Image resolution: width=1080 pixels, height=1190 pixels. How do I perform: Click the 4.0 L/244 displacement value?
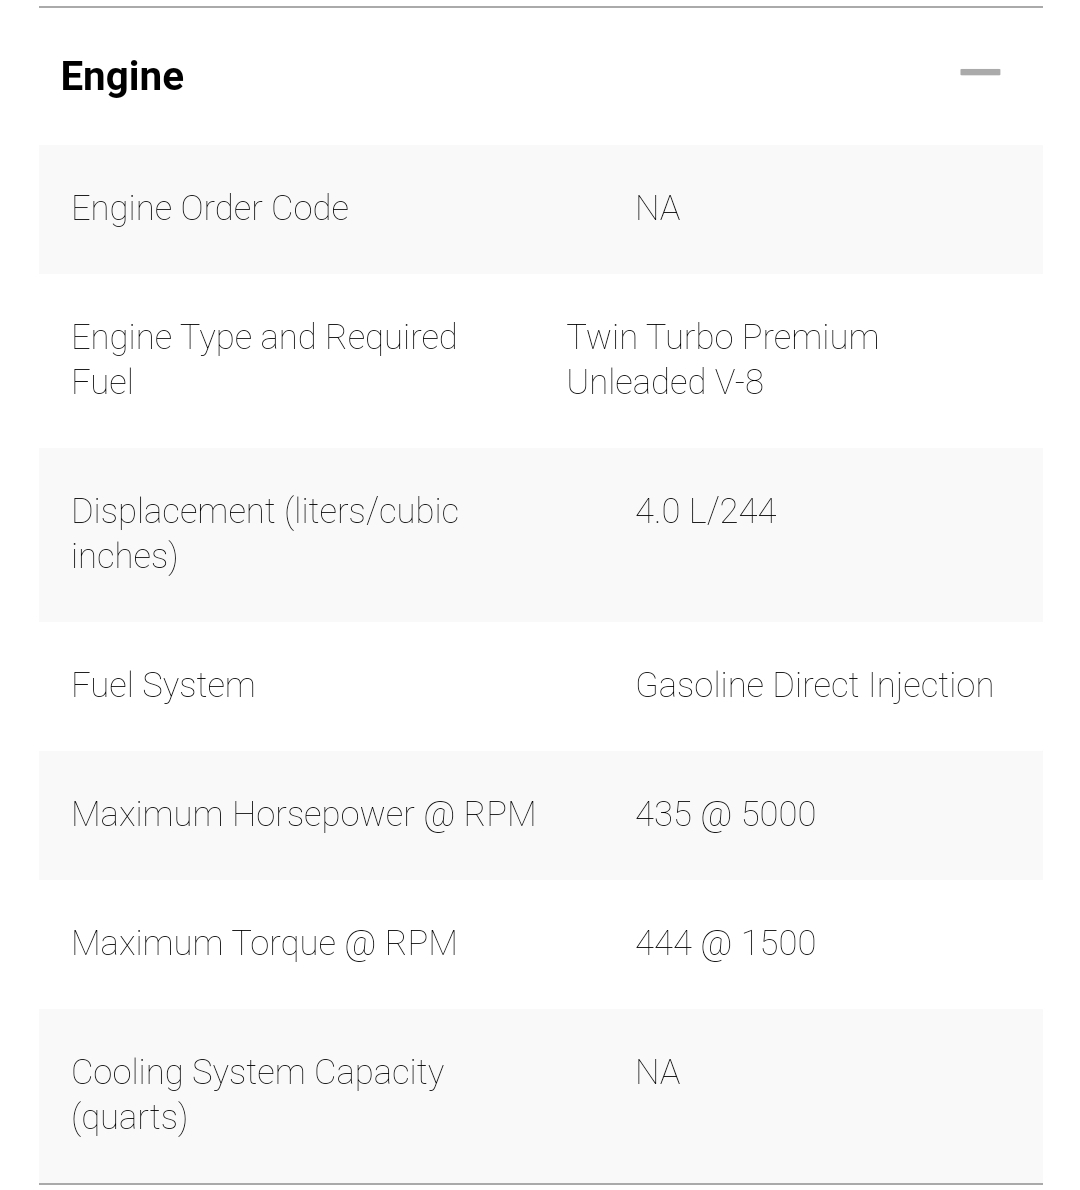(x=706, y=511)
